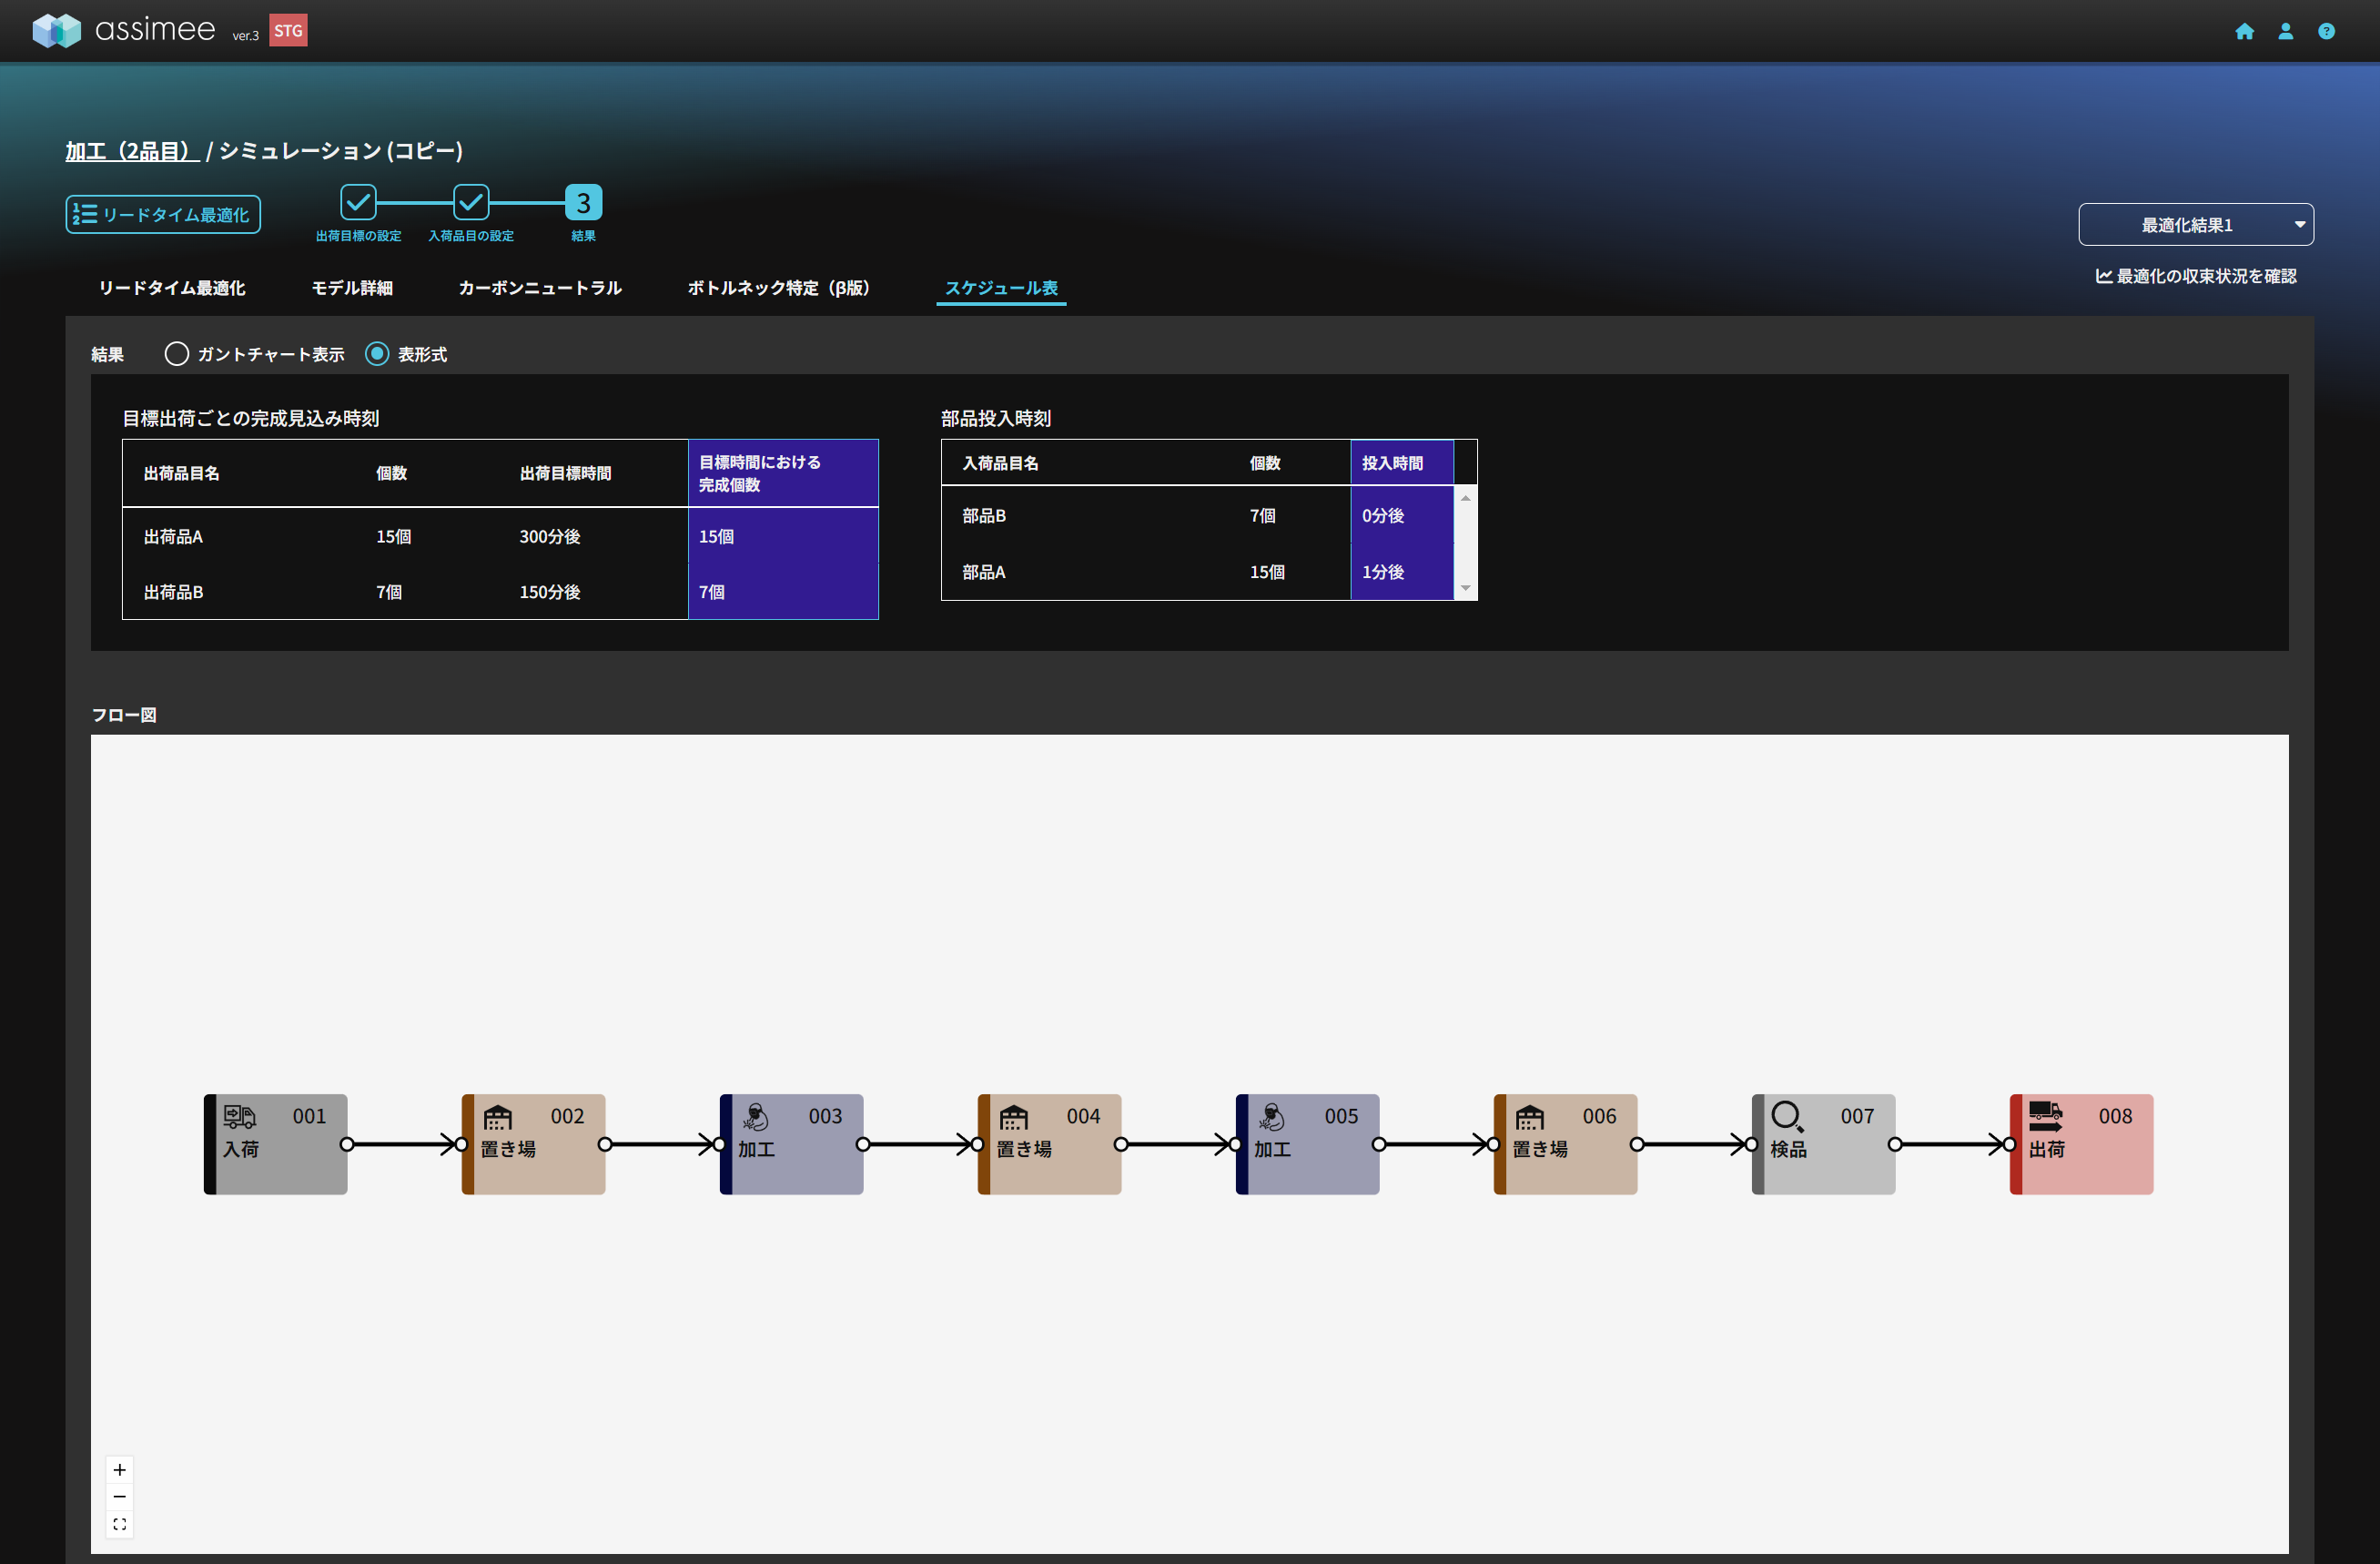
Task: Click shipping truck icon on node 008 出荷
Action: [2045, 1116]
